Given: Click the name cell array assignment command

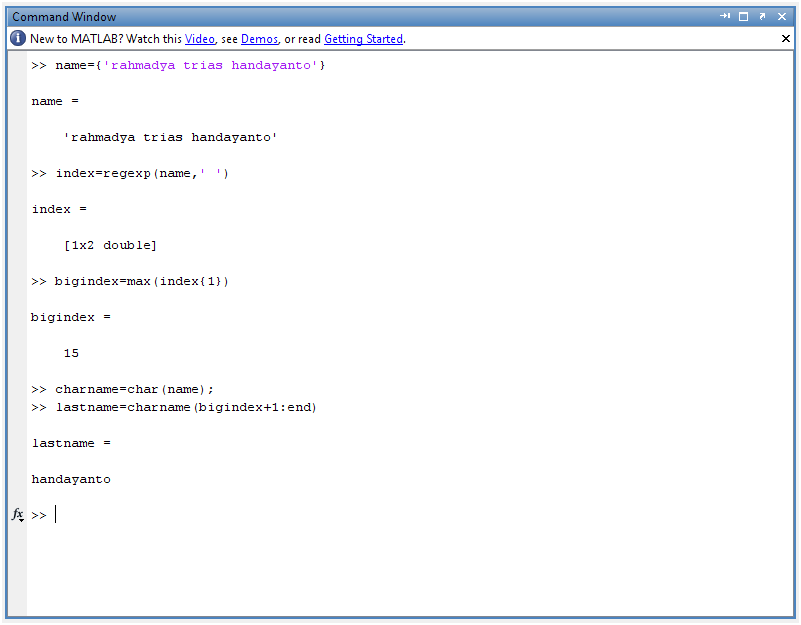Looking at the screenshot, I should [x=180, y=65].
